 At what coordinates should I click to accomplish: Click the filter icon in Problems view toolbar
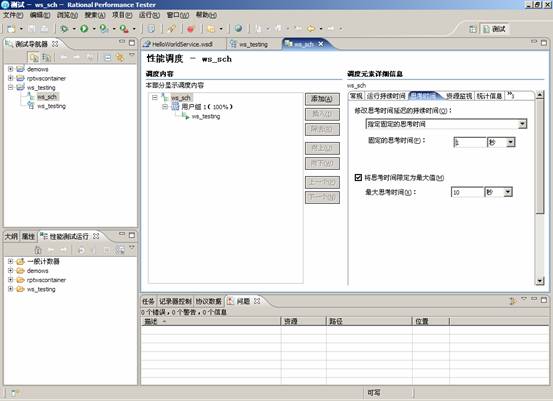[512, 301]
